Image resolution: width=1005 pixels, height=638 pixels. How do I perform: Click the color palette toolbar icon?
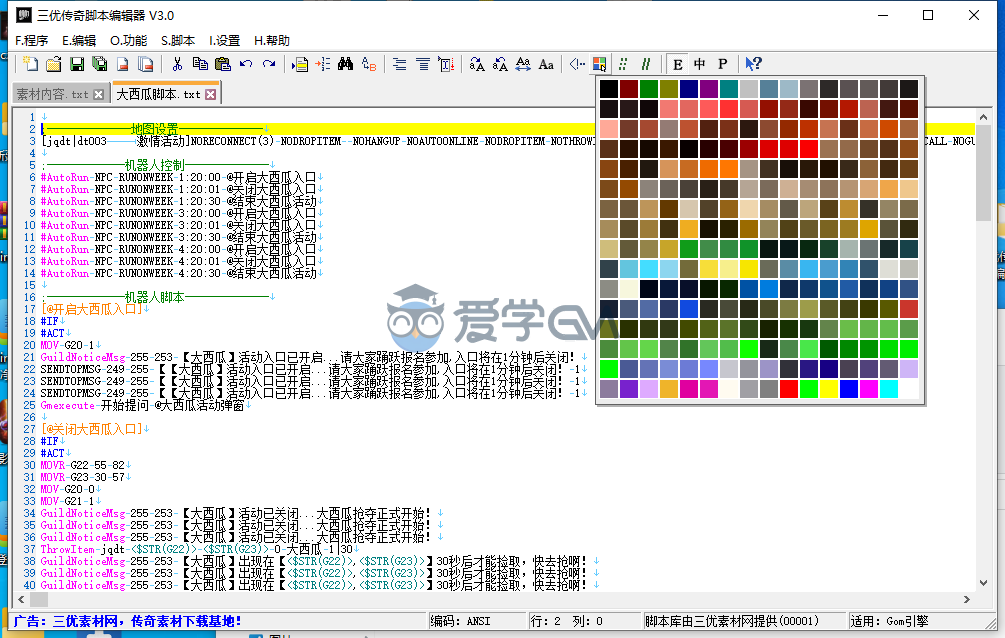(x=599, y=64)
